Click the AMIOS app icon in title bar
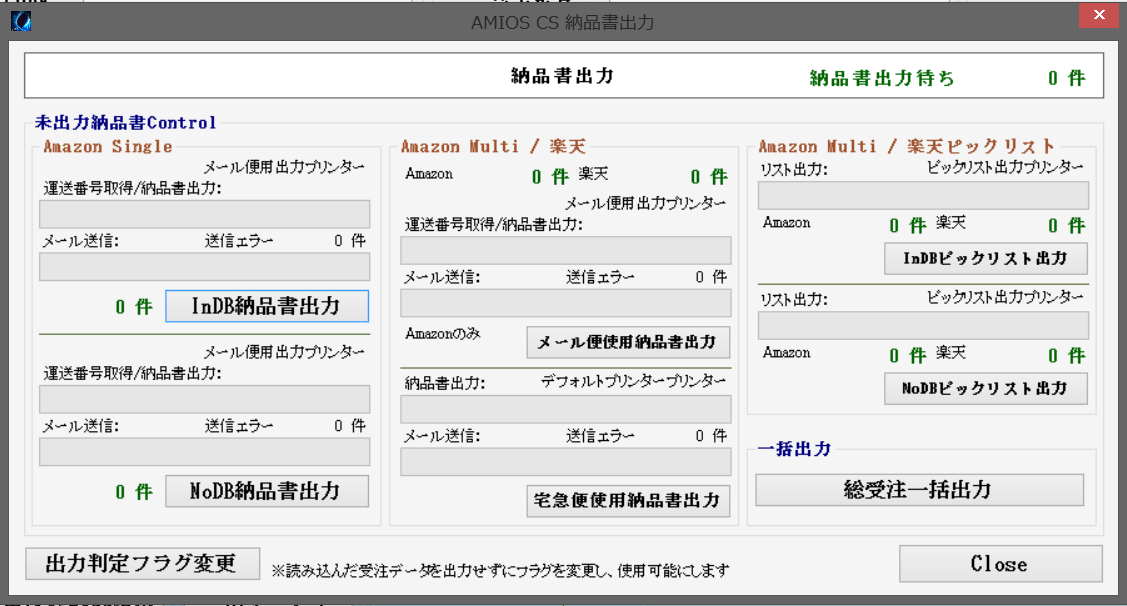 tap(20, 21)
